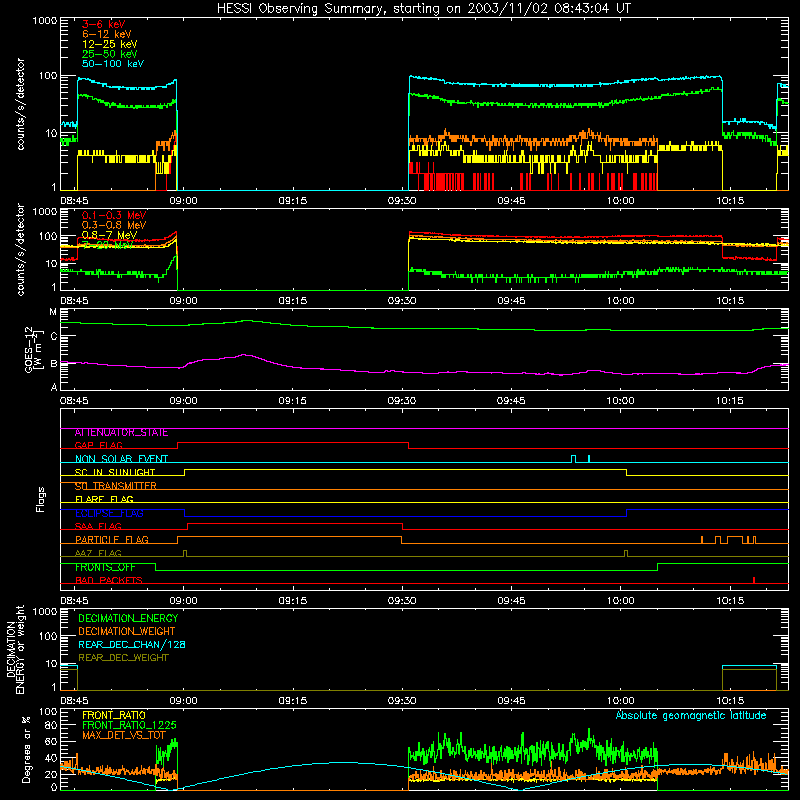Click the 0.1-0.3 MeV legend label
800x800 pixels.
pyautogui.click(x=114, y=215)
